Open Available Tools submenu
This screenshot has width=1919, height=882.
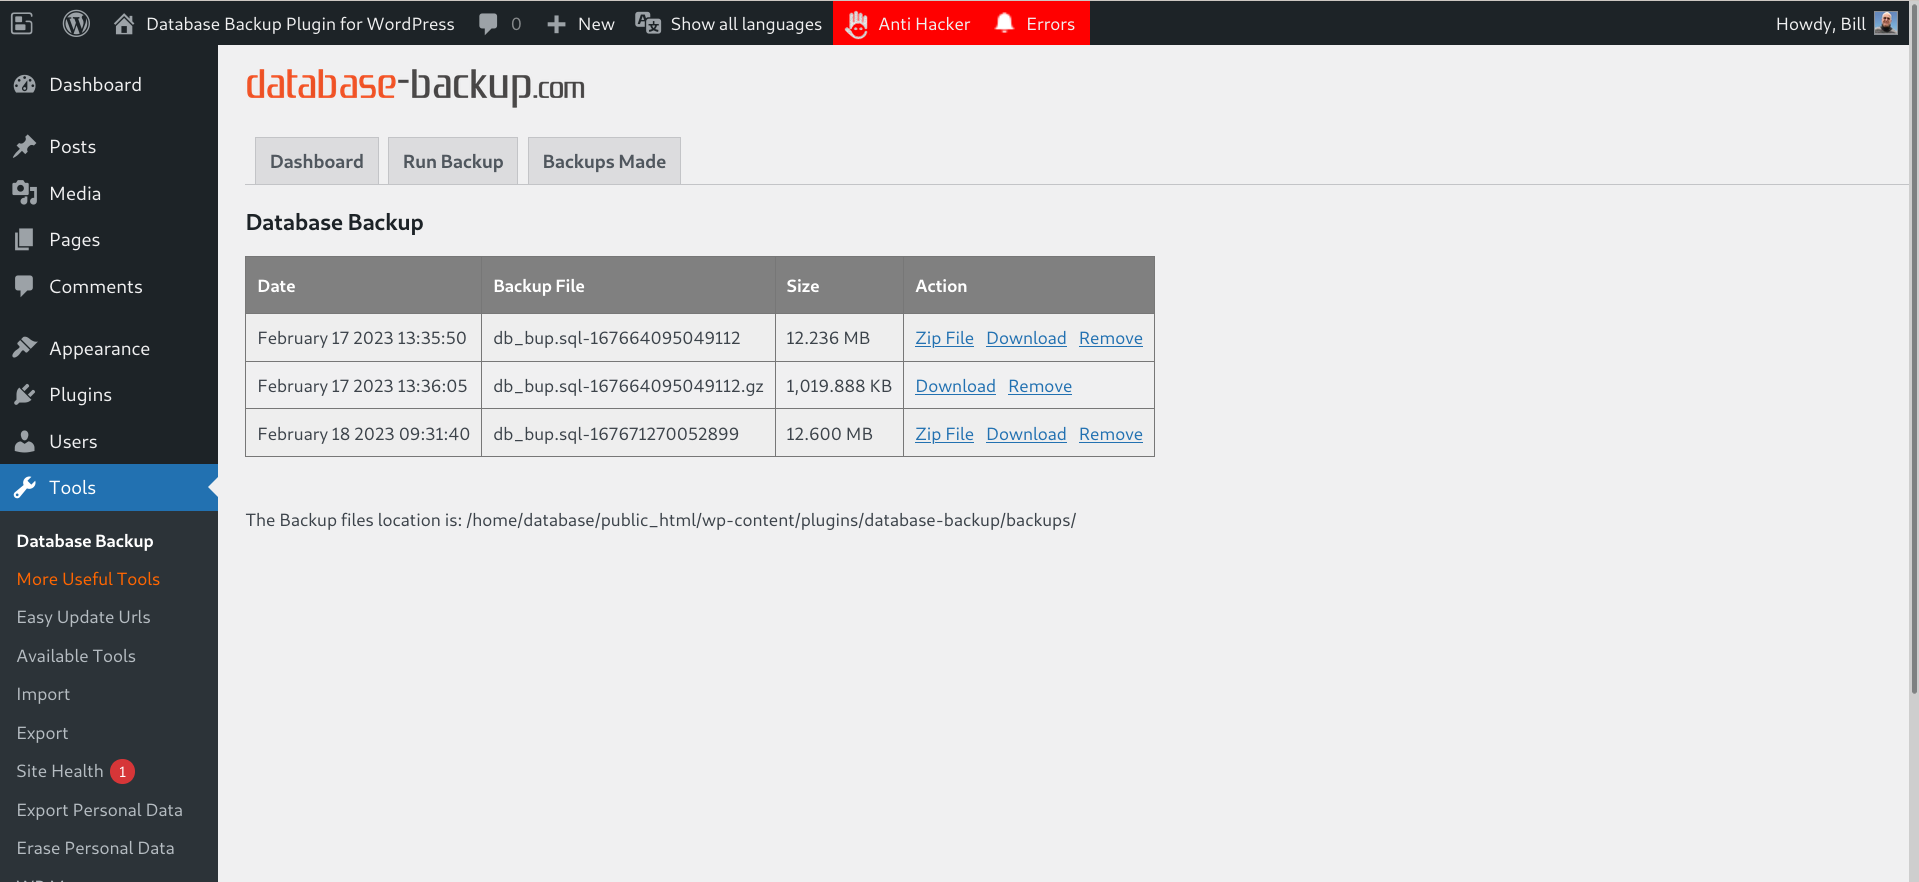point(76,656)
